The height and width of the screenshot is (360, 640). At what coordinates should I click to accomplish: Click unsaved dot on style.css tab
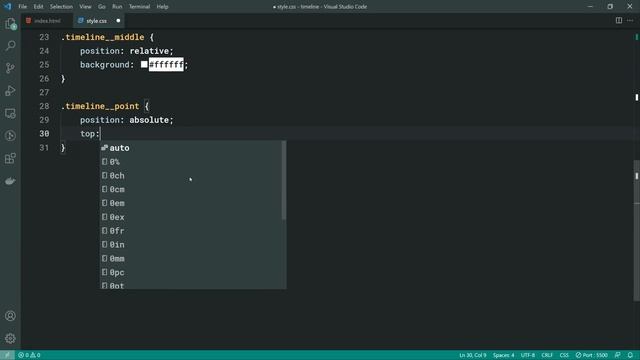[118, 20]
